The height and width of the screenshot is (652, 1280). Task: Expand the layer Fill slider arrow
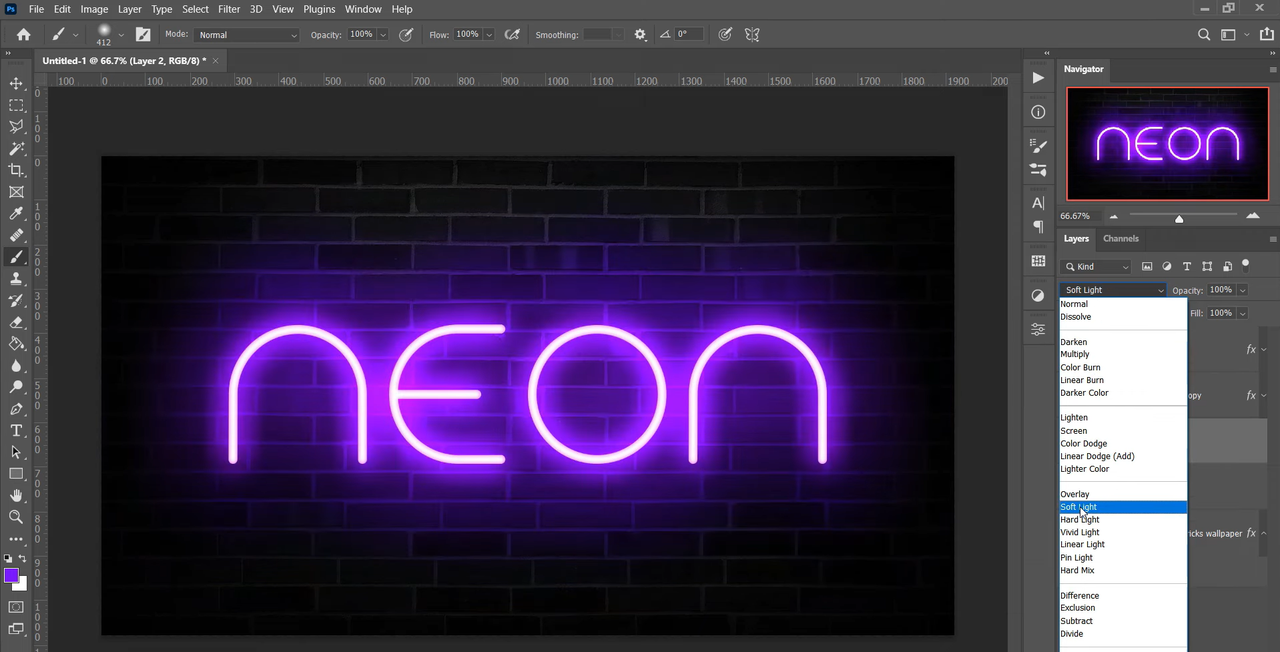coord(1242,313)
